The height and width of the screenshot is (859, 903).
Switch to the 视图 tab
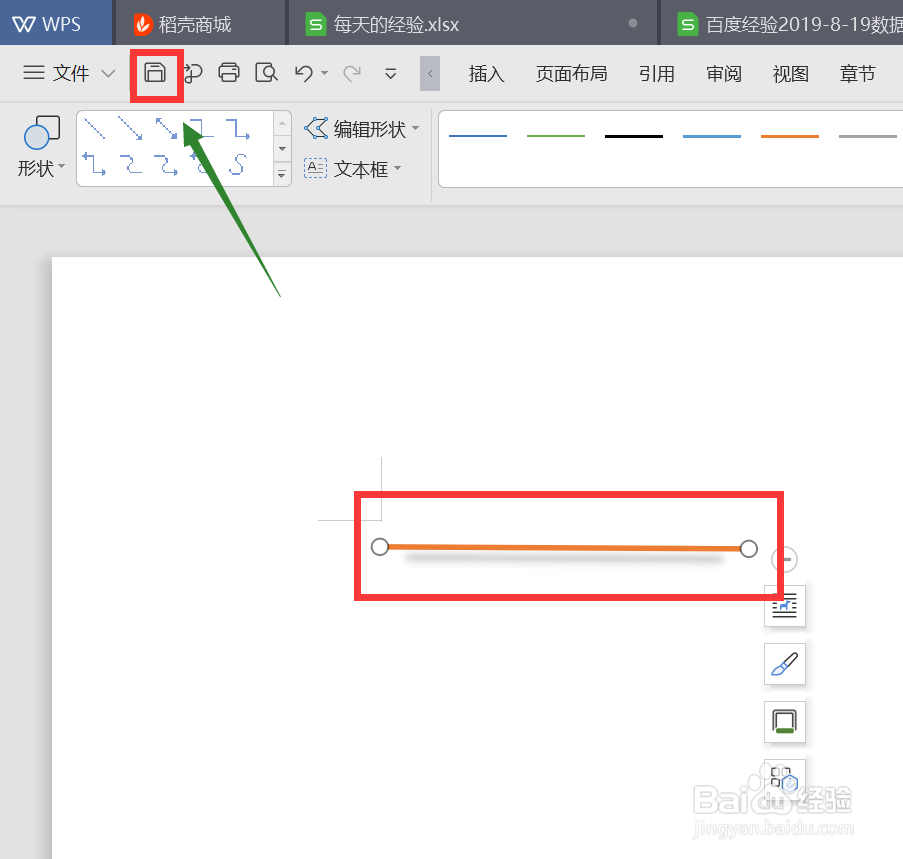pyautogui.click(x=791, y=74)
